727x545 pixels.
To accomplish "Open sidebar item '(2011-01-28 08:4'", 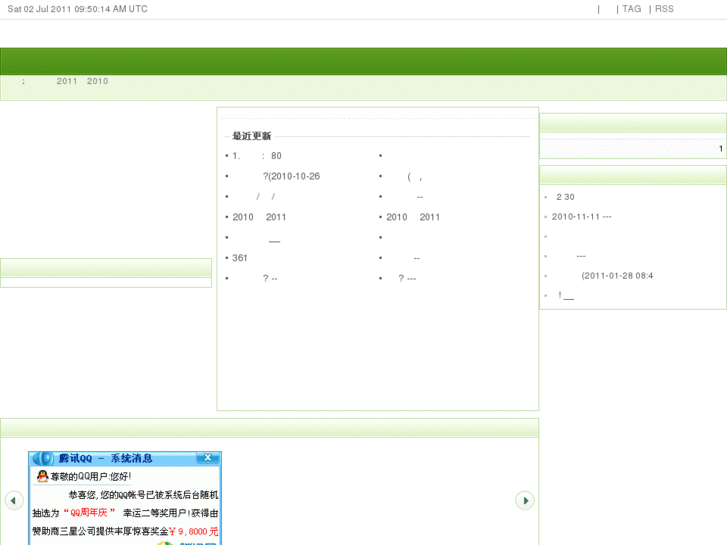I will [617, 276].
